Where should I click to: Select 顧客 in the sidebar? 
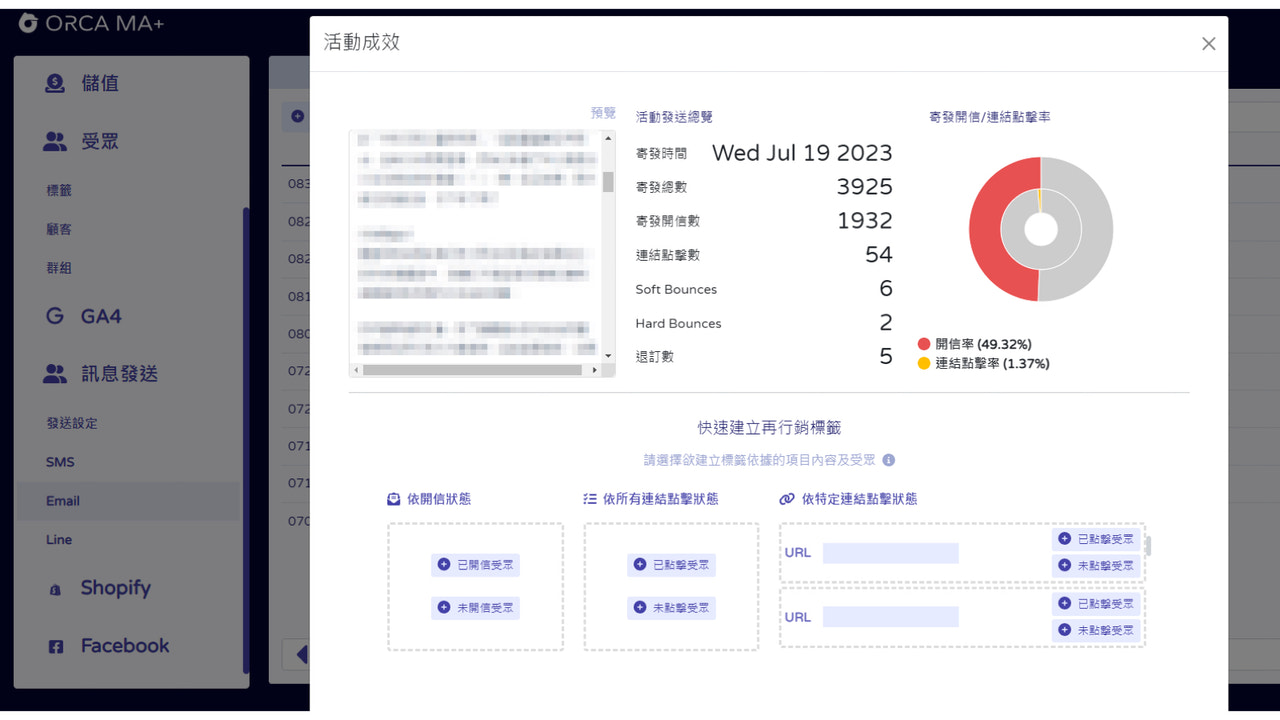click(x=59, y=229)
